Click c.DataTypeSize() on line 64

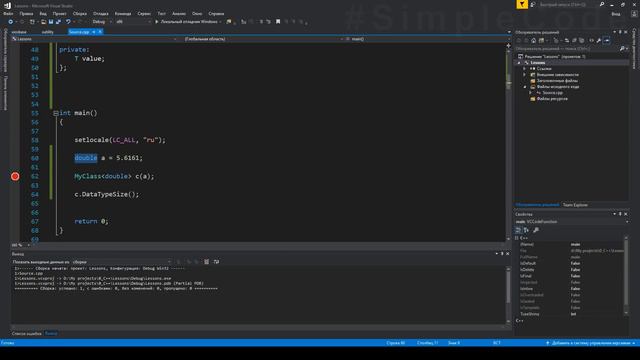pyautogui.click(x=107, y=194)
